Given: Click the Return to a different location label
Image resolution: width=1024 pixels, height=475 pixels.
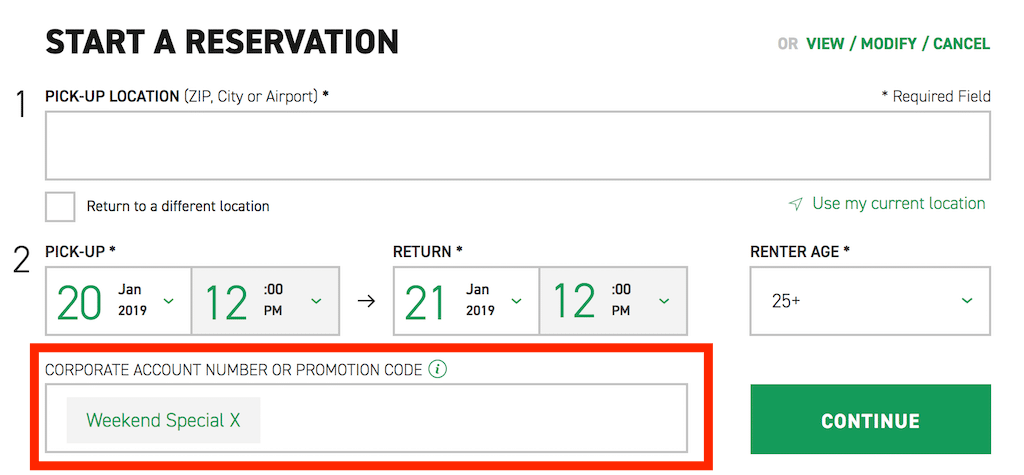Looking at the screenshot, I should tap(178, 206).
